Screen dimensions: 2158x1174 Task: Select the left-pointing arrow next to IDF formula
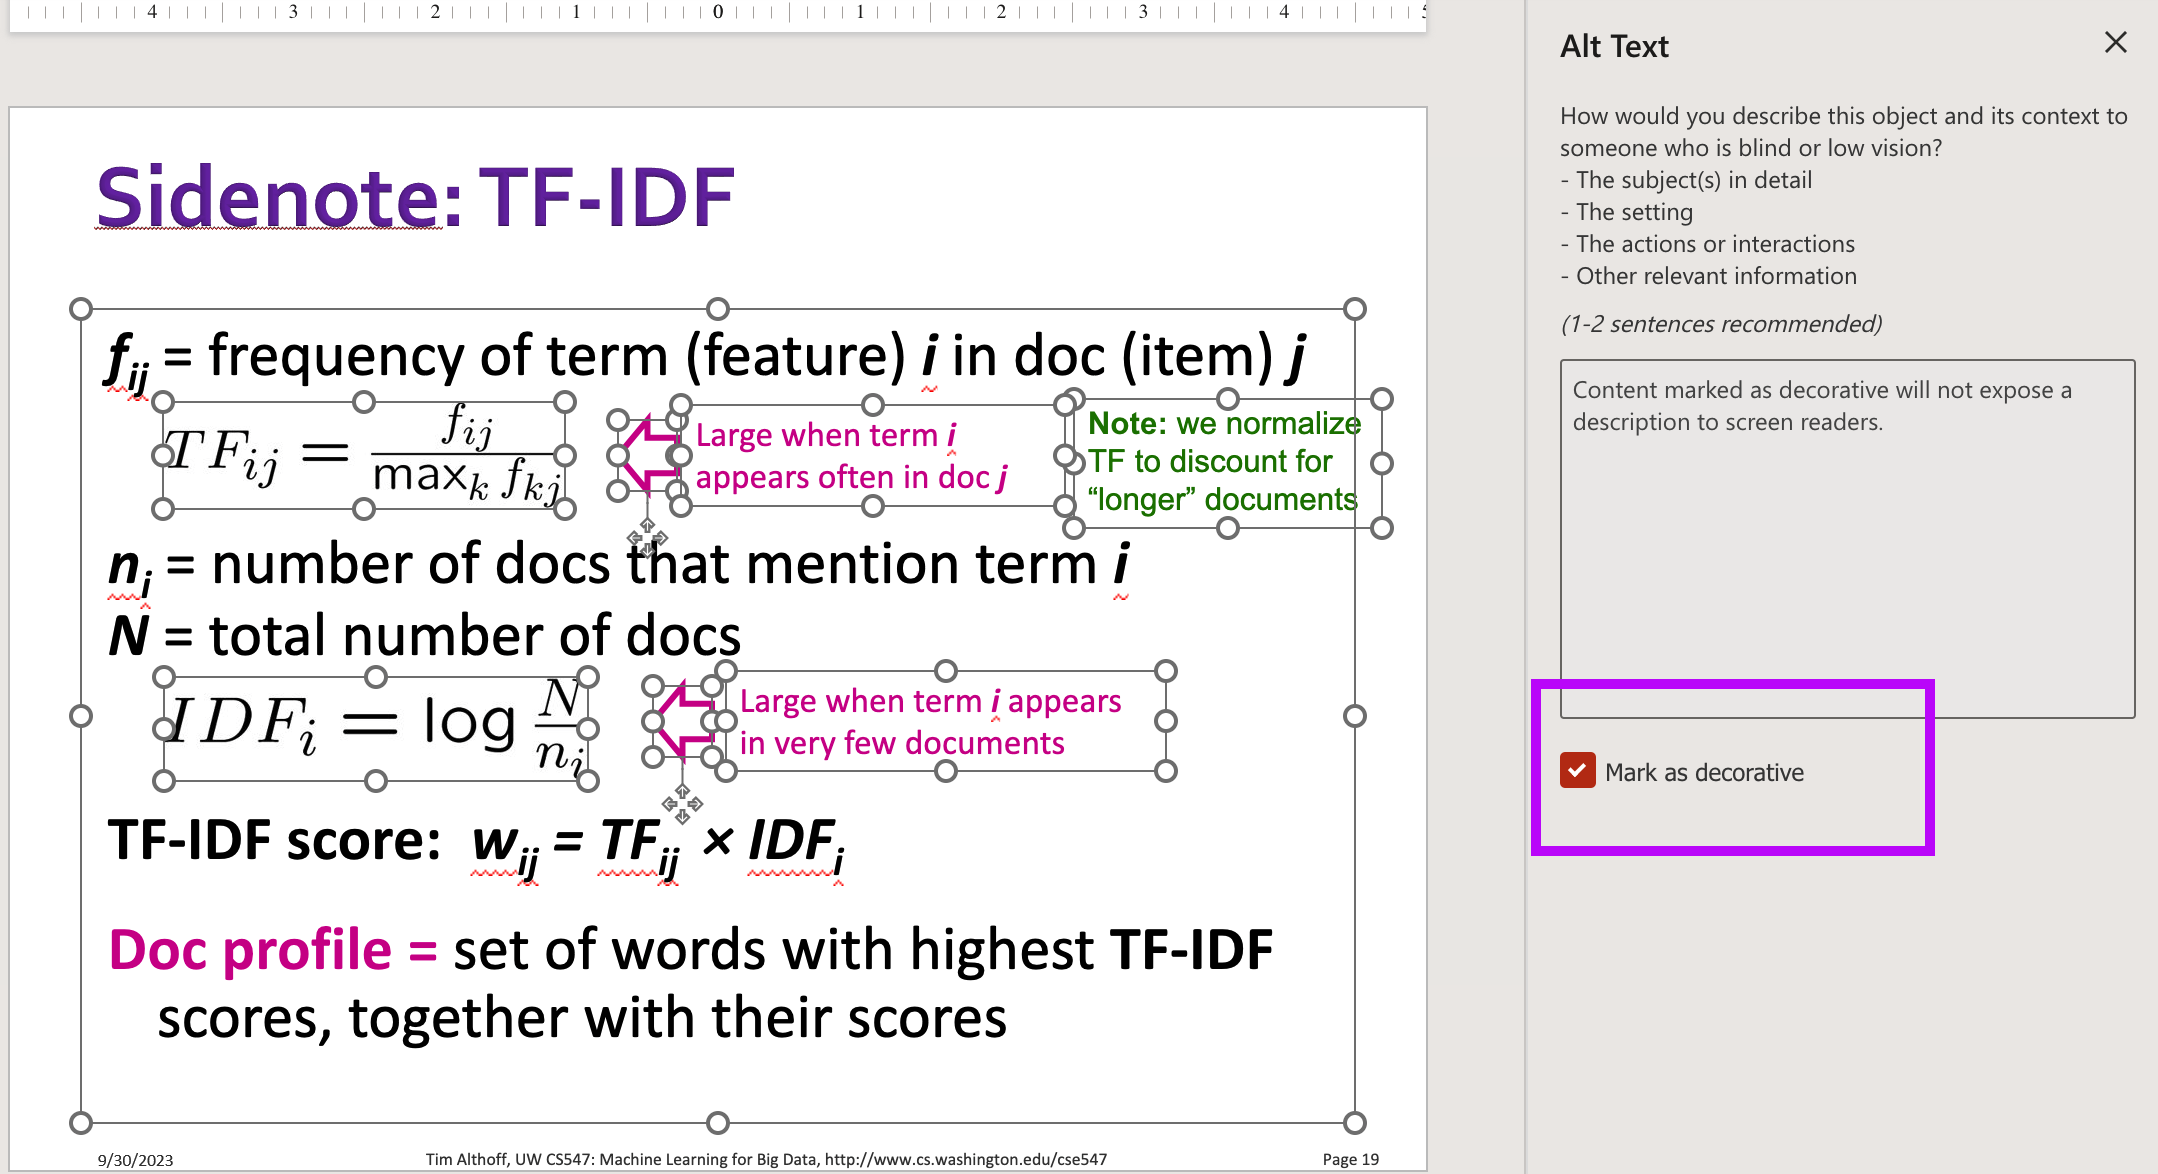click(x=684, y=721)
